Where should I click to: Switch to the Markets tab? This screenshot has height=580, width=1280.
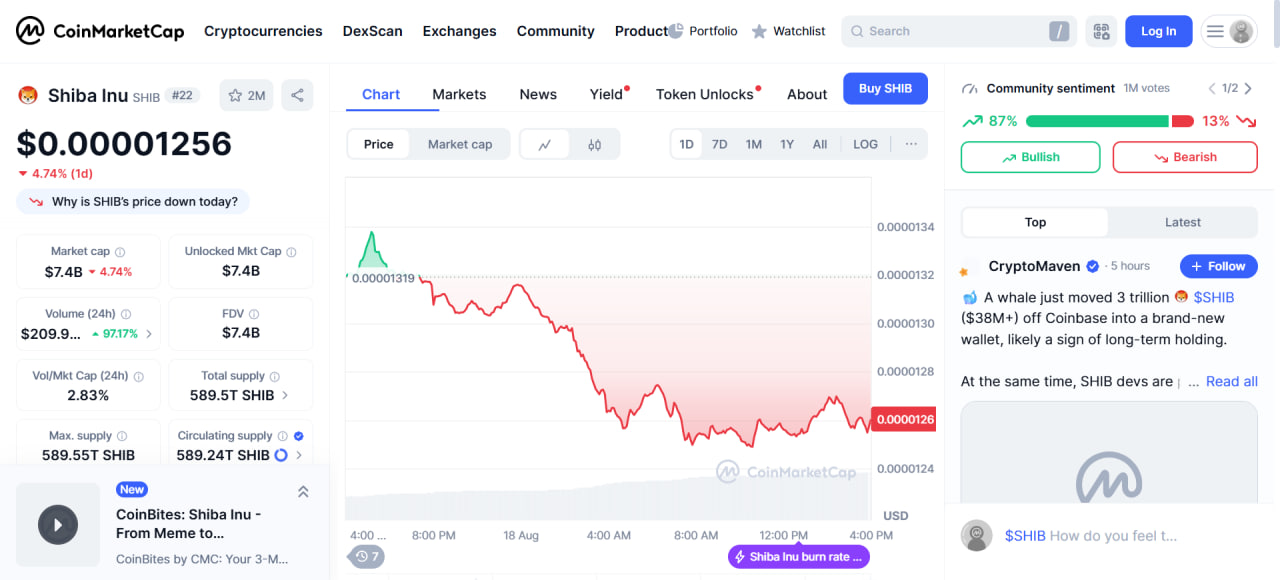pyautogui.click(x=459, y=94)
